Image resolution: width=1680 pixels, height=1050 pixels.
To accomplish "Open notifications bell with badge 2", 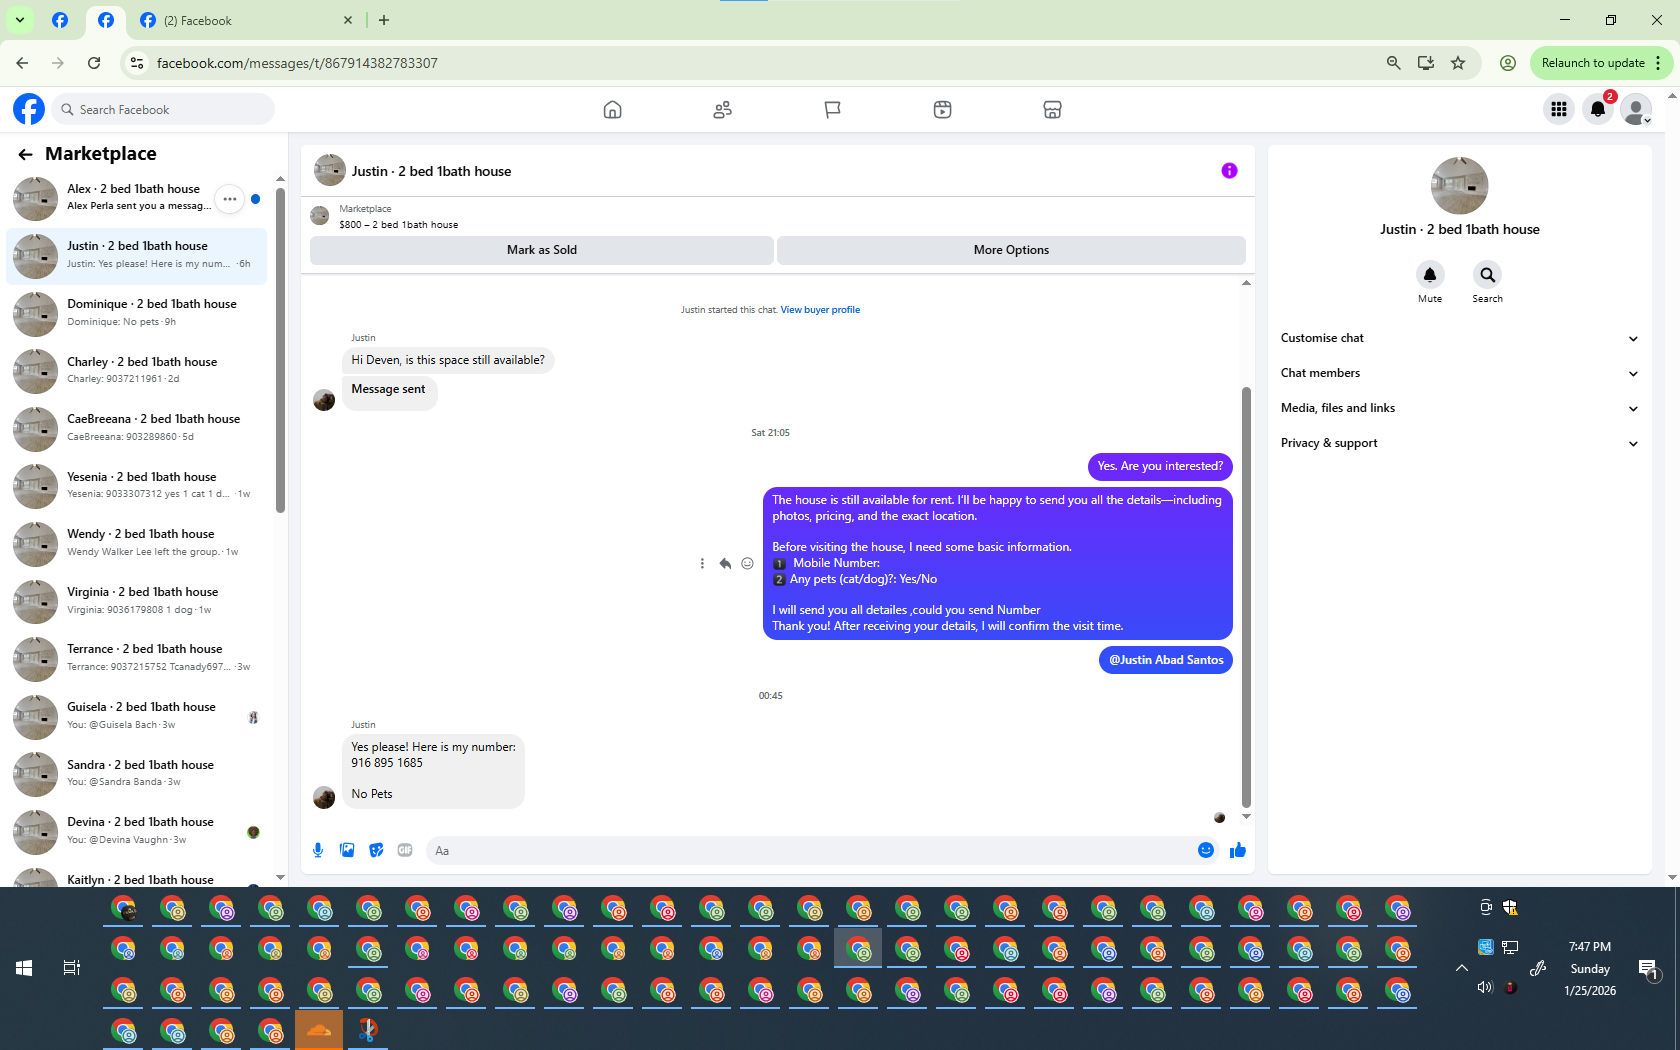I will (x=1598, y=109).
